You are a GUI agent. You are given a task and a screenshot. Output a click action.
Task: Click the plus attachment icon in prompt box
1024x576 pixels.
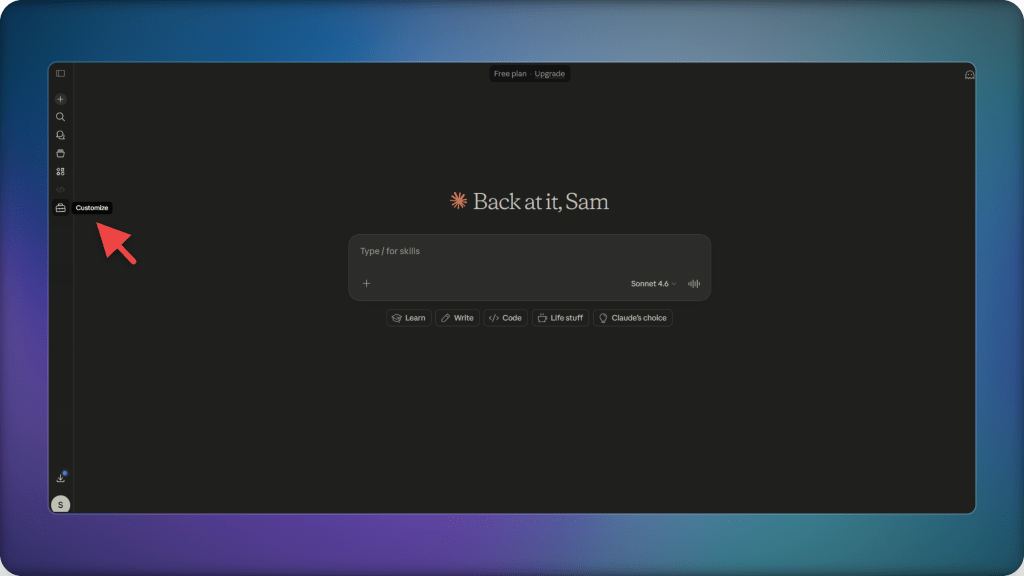tap(366, 283)
